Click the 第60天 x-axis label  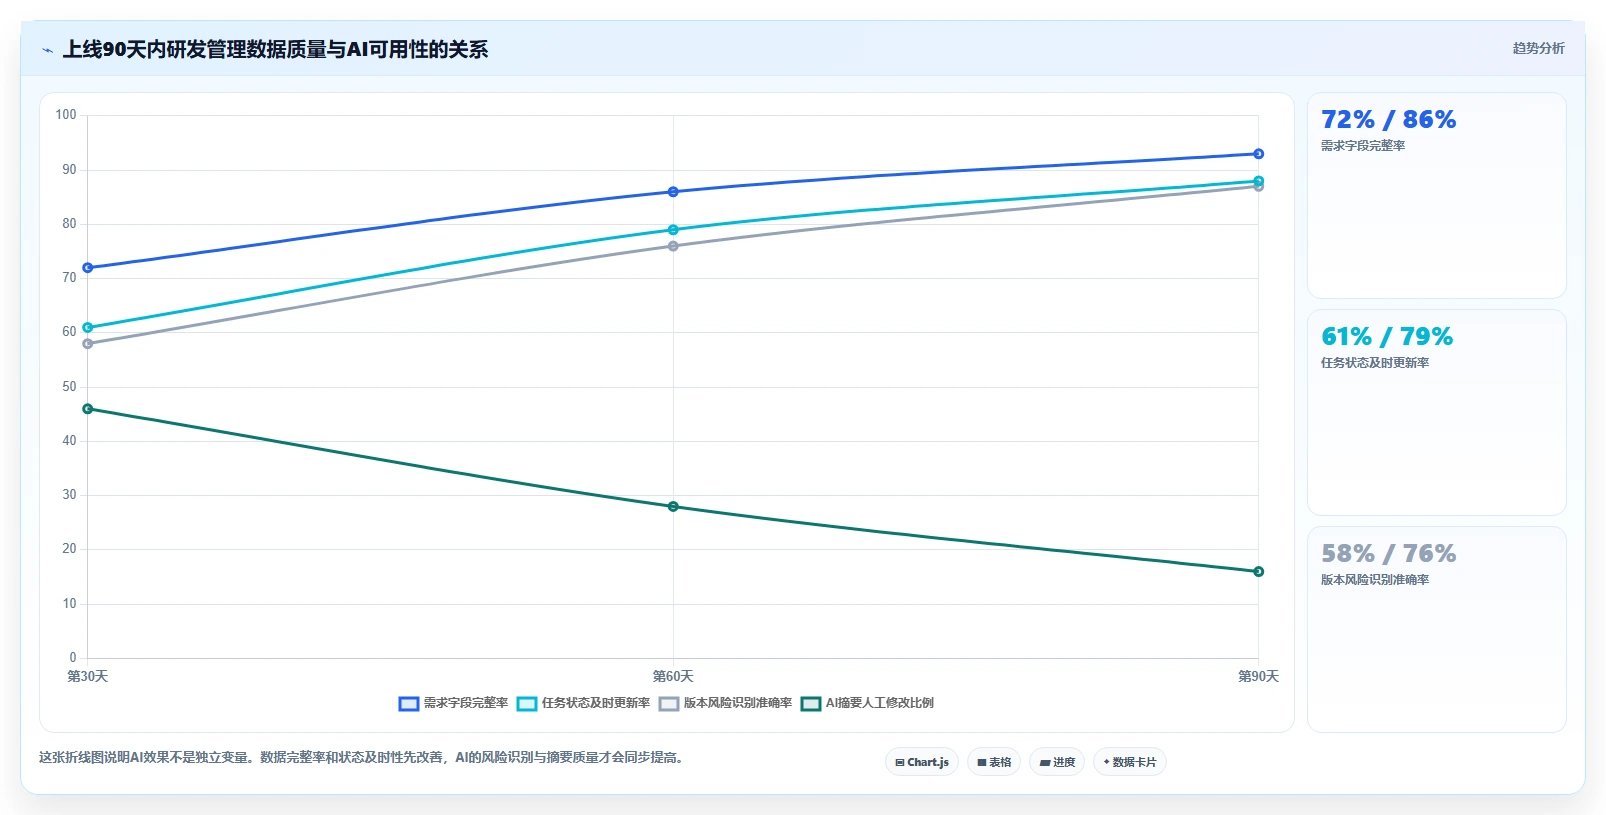pyautogui.click(x=673, y=677)
